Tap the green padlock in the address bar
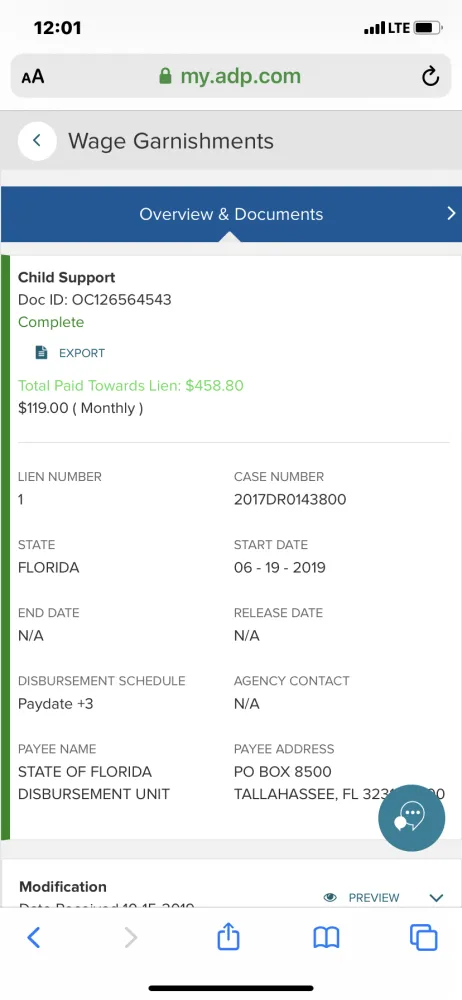This screenshot has height=1000, width=462. tap(165, 77)
